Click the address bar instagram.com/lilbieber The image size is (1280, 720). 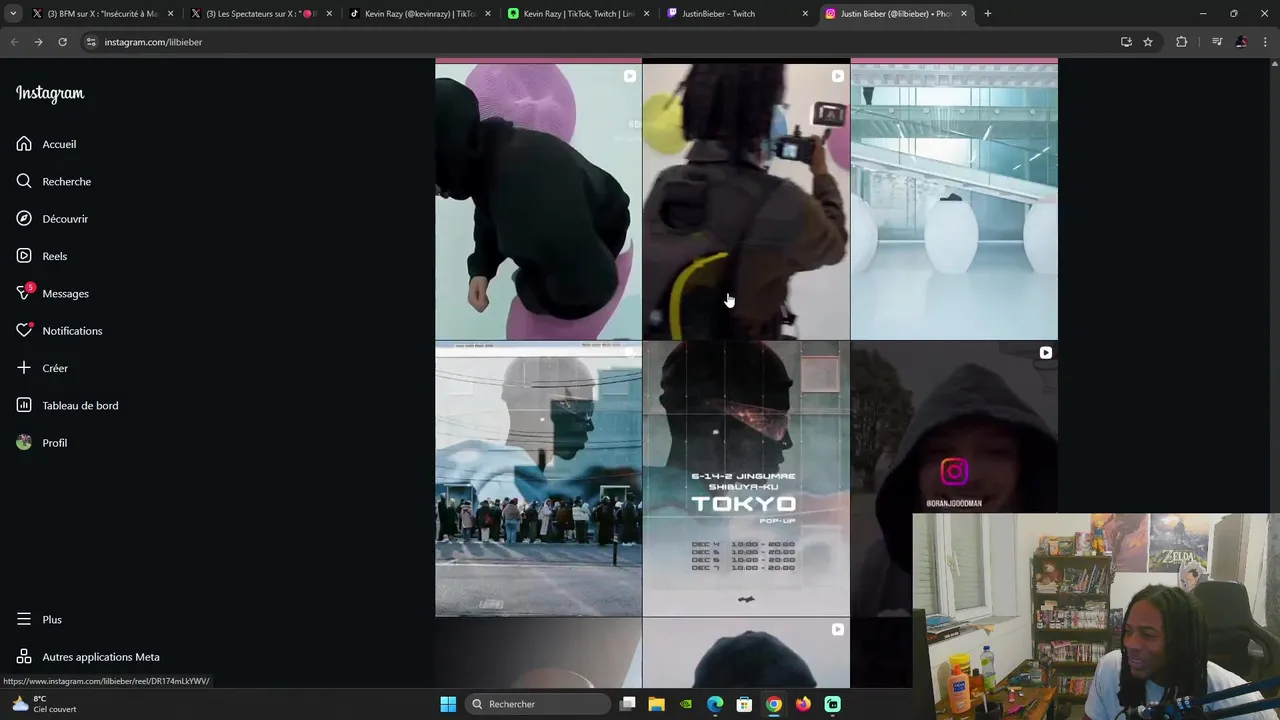click(x=153, y=42)
